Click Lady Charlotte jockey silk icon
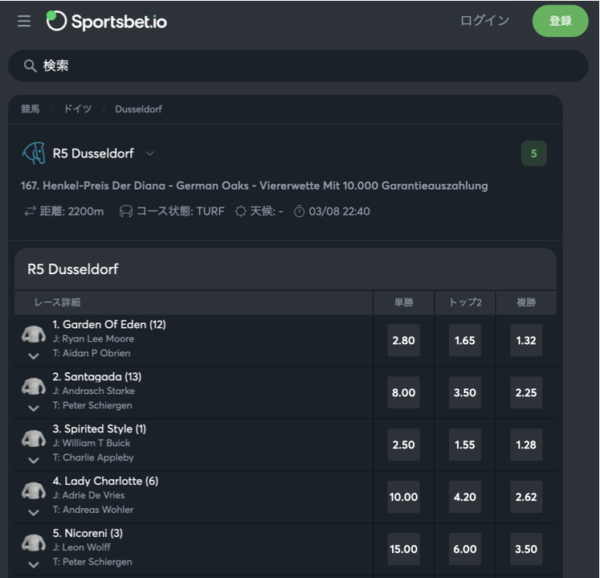The height and width of the screenshot is (578, 600). pos(34,490)
